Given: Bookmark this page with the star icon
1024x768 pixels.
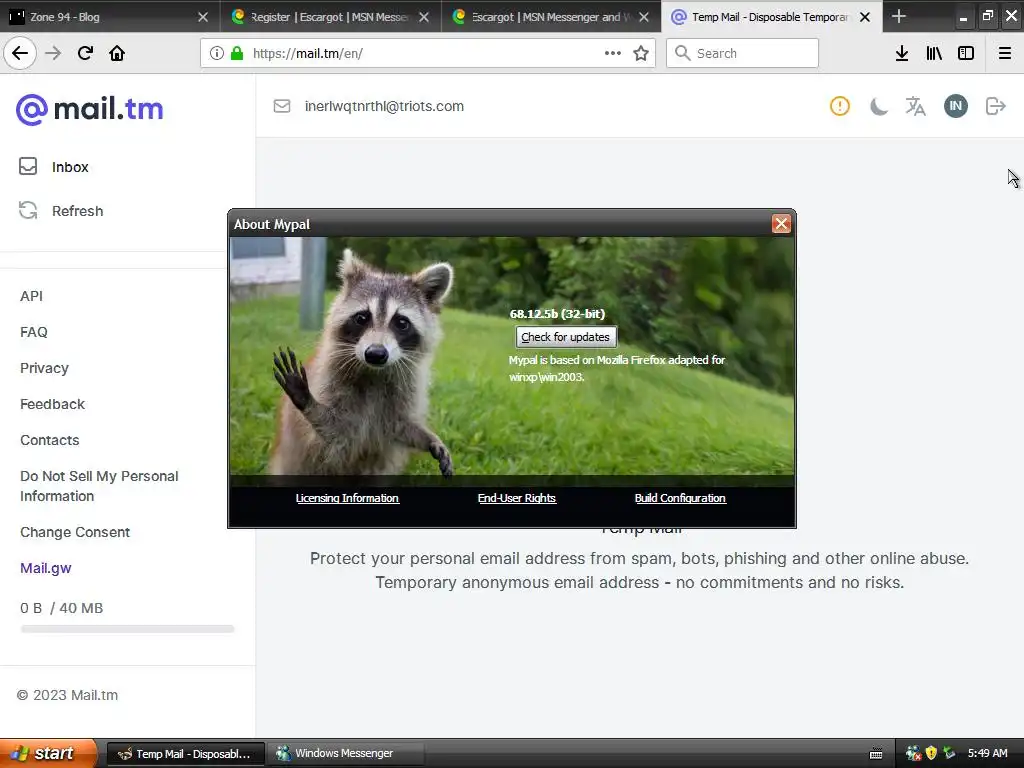Looking at the screenshot, I should click(641, 53).
